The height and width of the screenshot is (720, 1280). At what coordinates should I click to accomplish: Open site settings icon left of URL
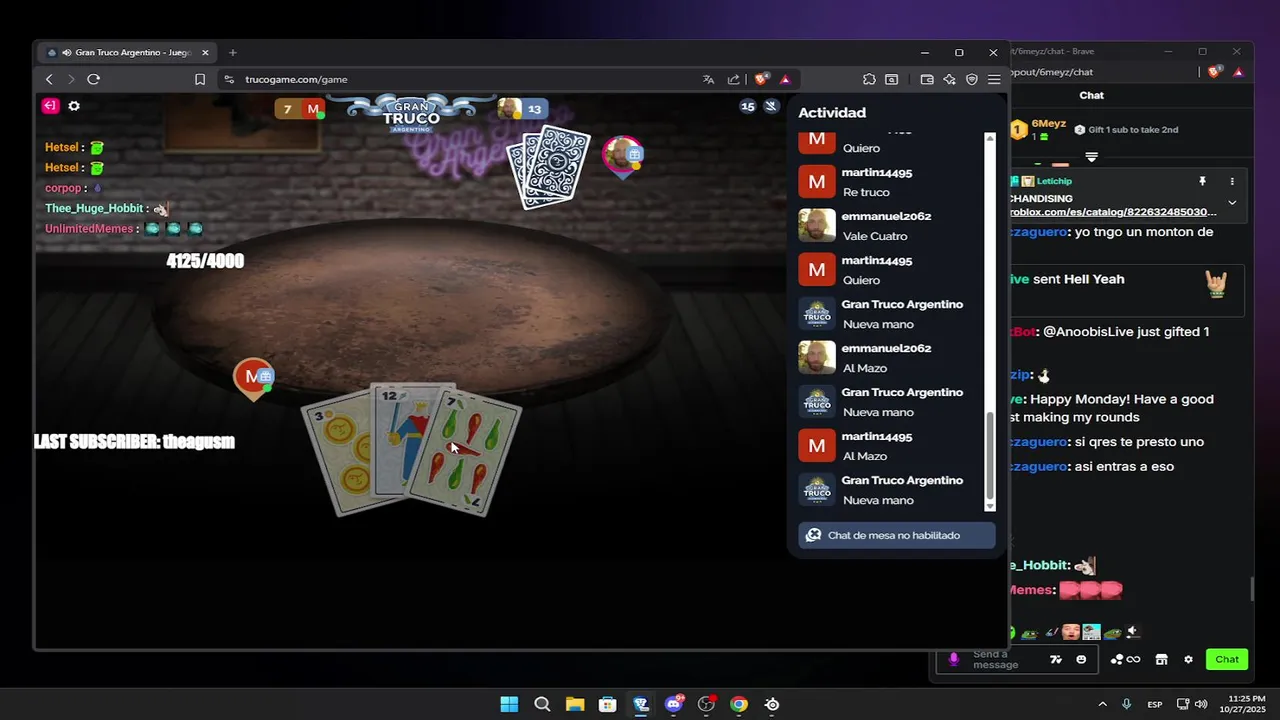(x=229, y=79)
